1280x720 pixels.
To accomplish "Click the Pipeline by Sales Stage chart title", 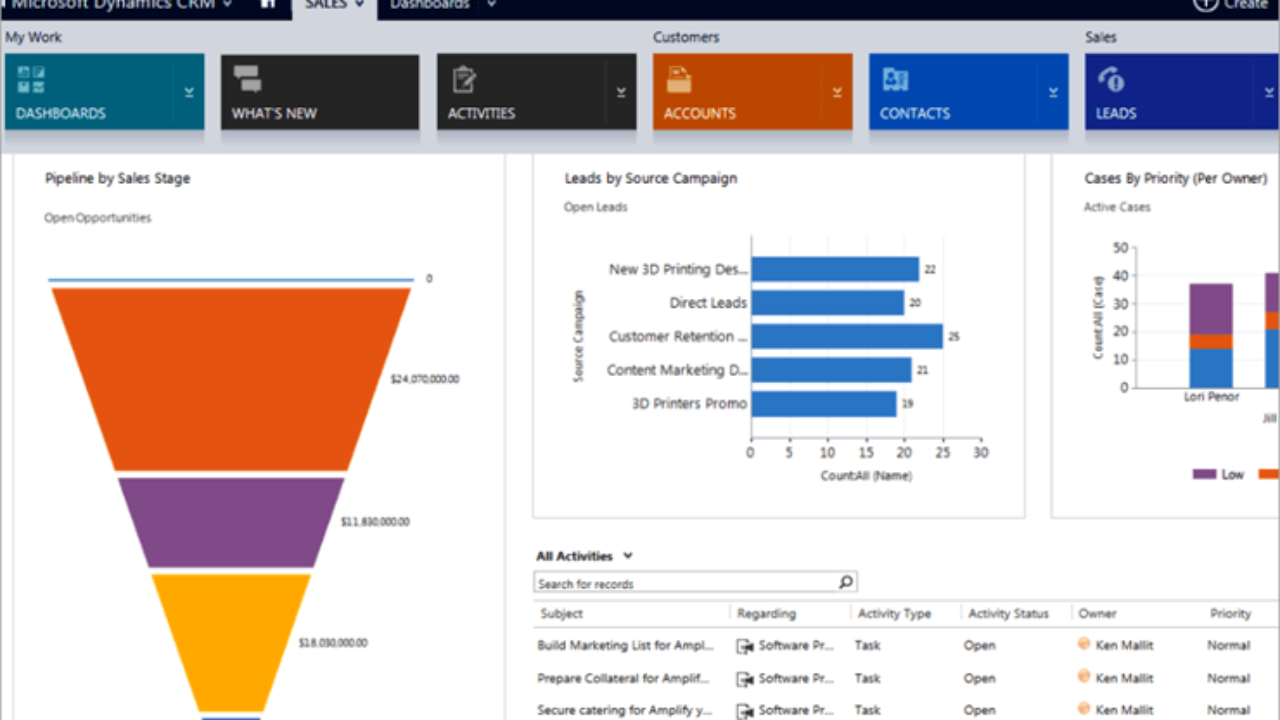I will point(117,179).
